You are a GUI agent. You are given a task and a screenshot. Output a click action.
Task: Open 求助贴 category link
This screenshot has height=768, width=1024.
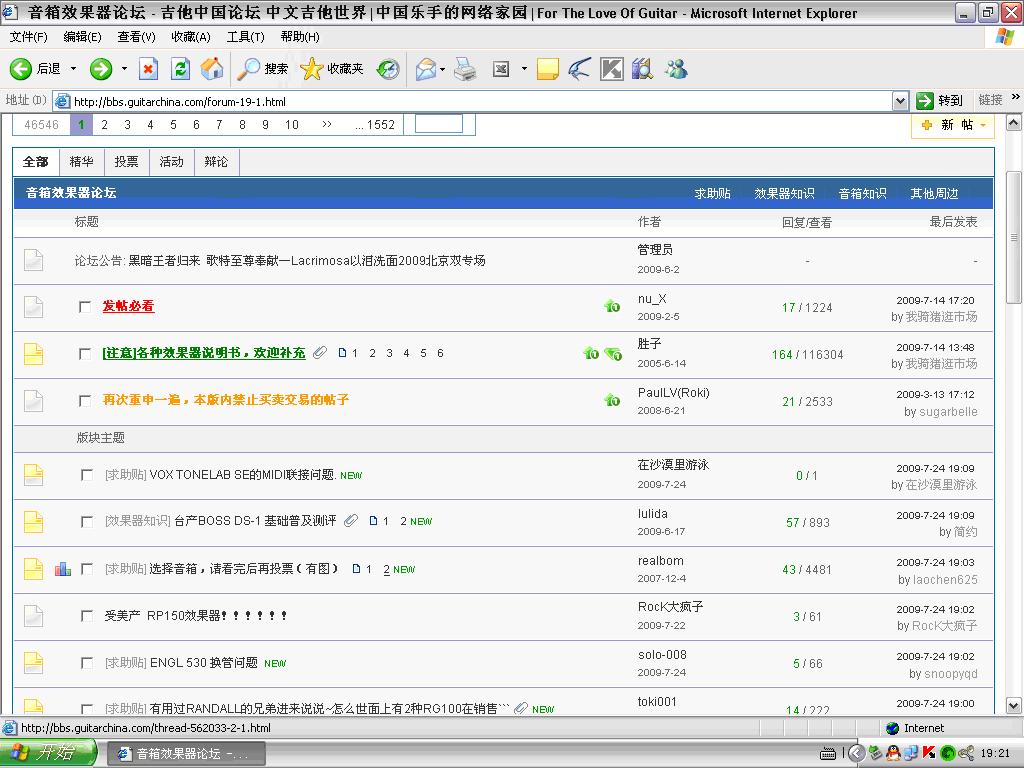(x=712, y=193)
